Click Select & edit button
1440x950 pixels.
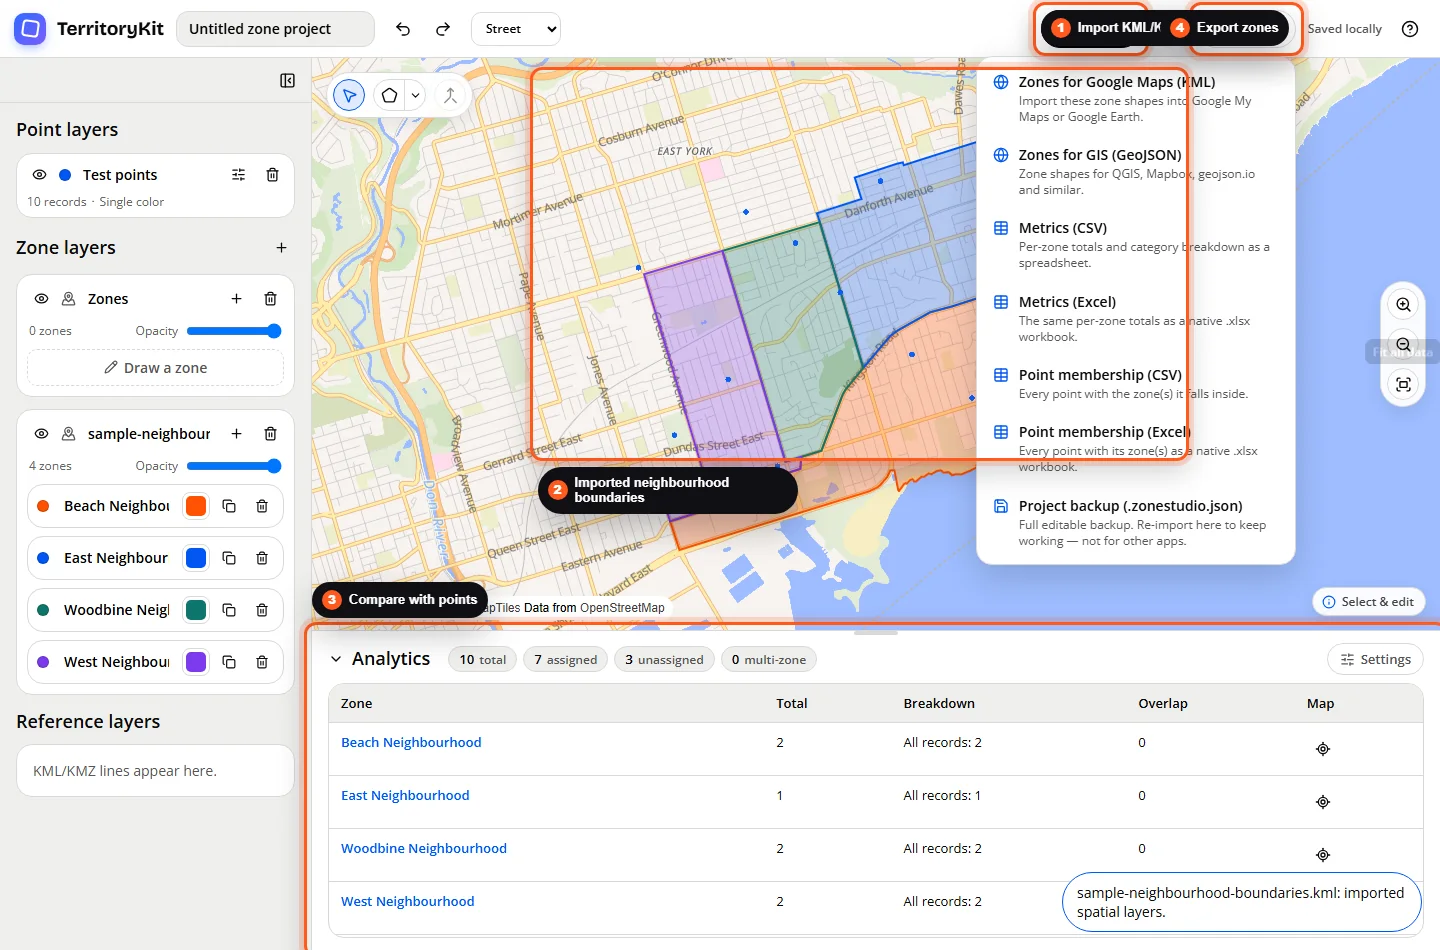pyautogui.click(x=1368, y=602)
